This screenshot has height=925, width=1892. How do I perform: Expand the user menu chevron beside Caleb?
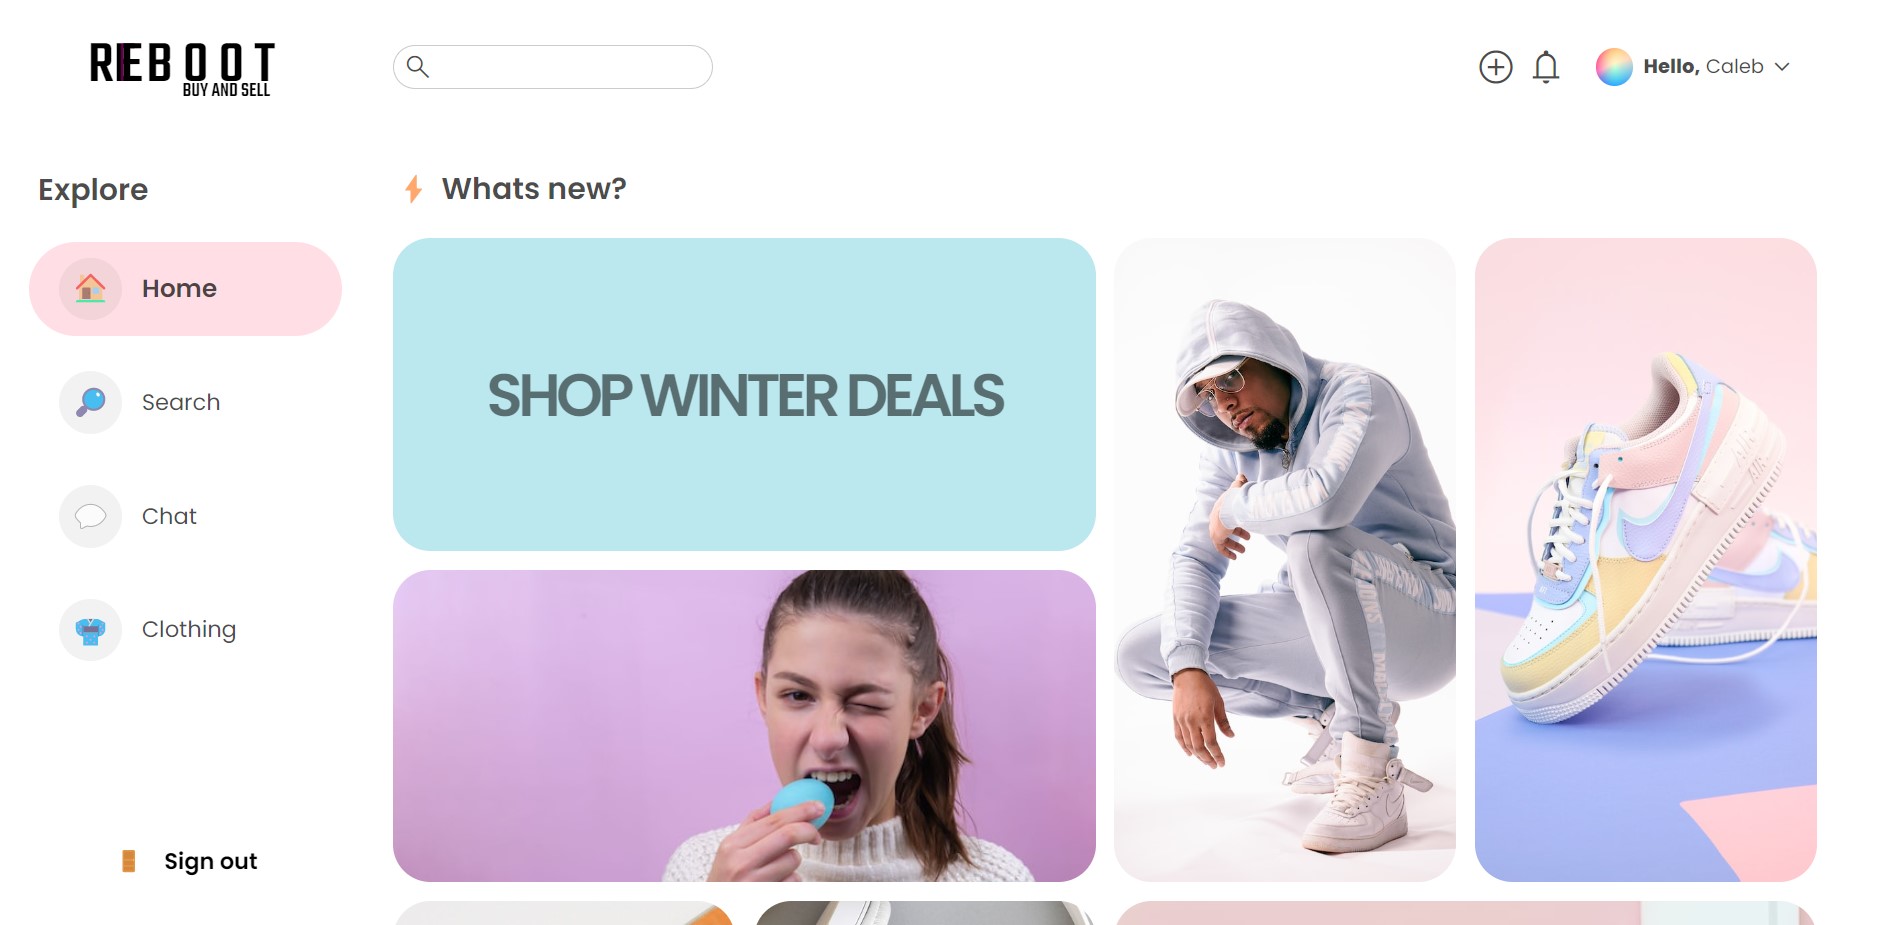[1782, 67]
